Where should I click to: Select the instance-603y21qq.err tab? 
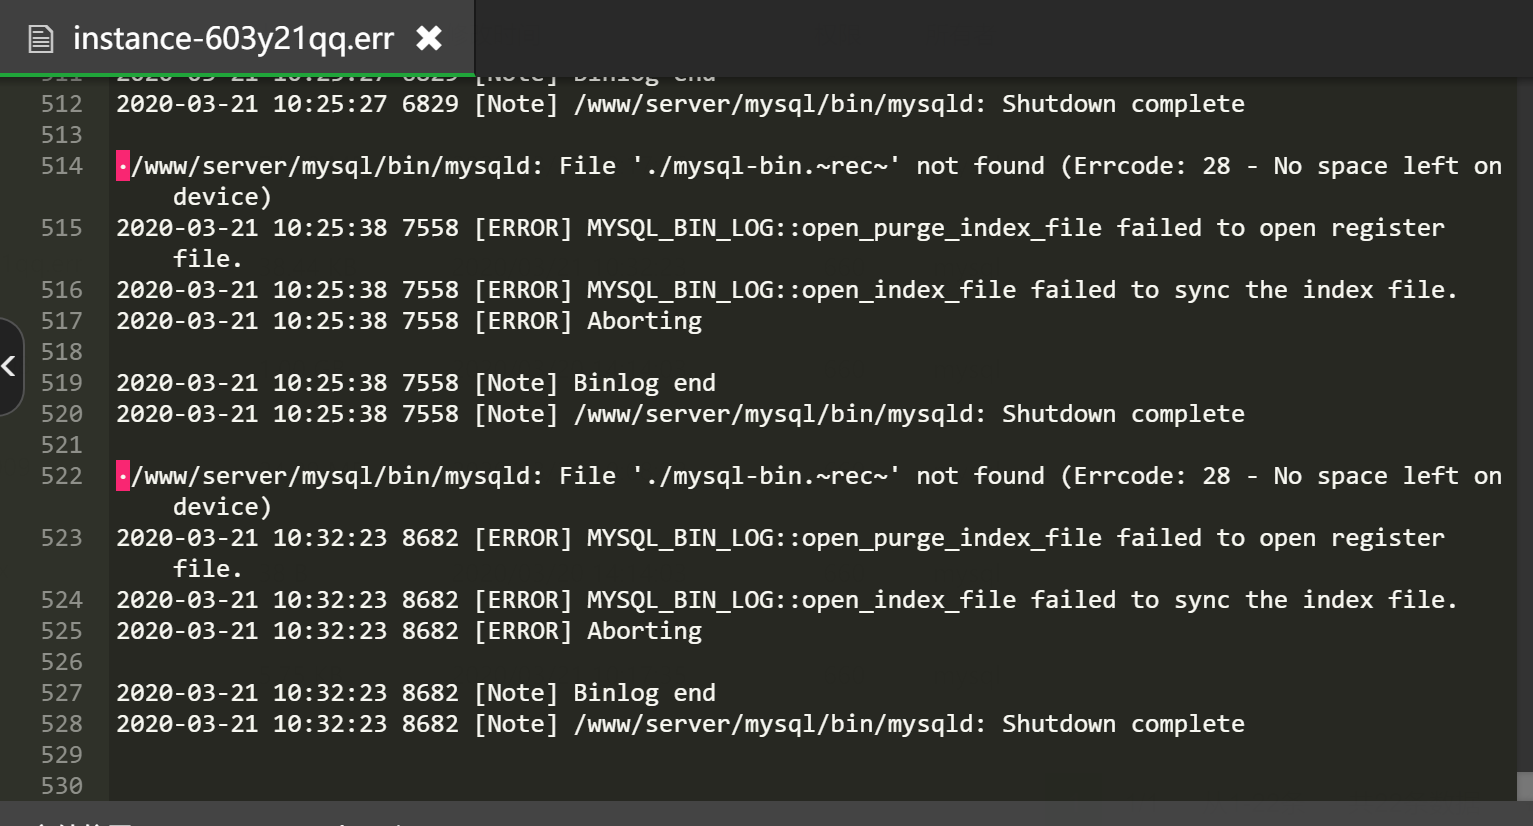pos(233,39)
